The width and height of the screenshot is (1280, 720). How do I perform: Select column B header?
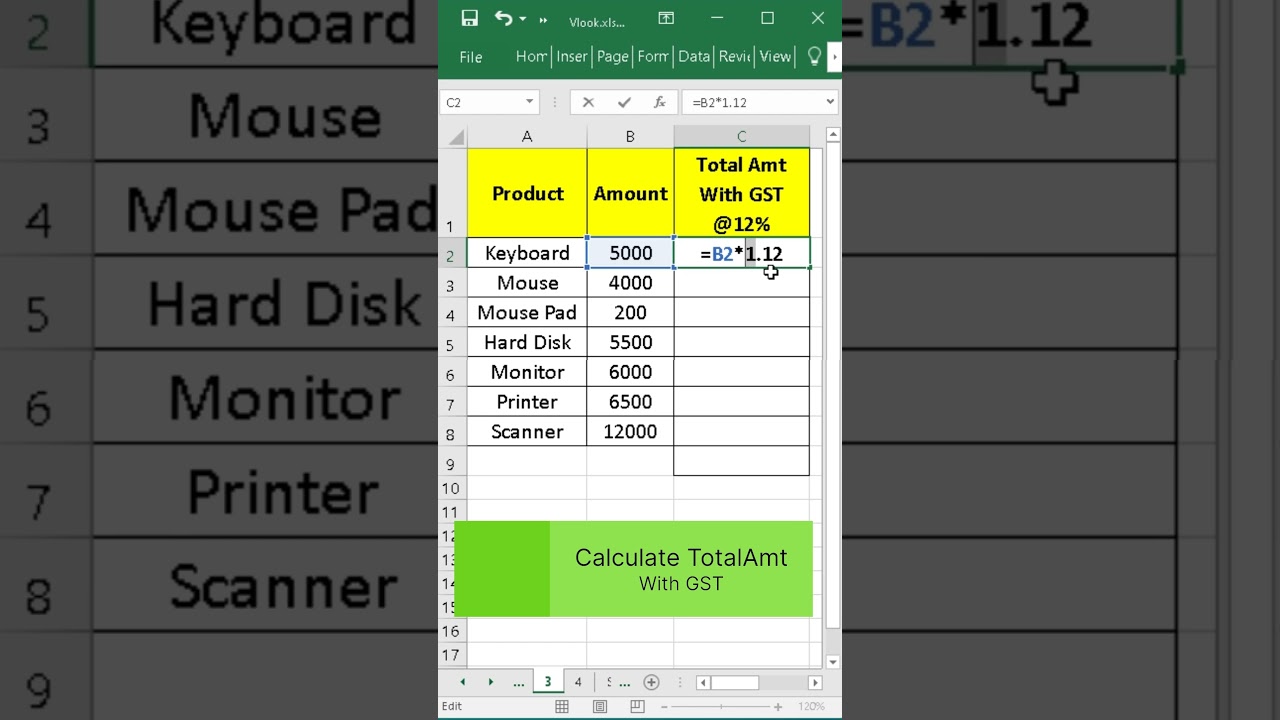(x=630, y=137)
